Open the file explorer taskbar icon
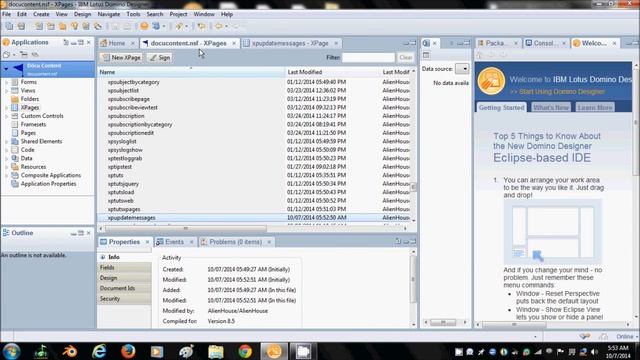The width and height of the screenshot is (640, 360). pos(216,351)
